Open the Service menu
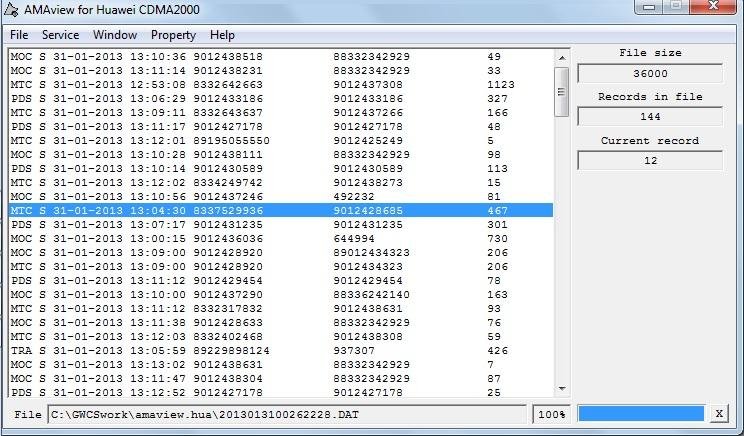Image resolution: width=744 pixels, height=436 pixels. 60,35
